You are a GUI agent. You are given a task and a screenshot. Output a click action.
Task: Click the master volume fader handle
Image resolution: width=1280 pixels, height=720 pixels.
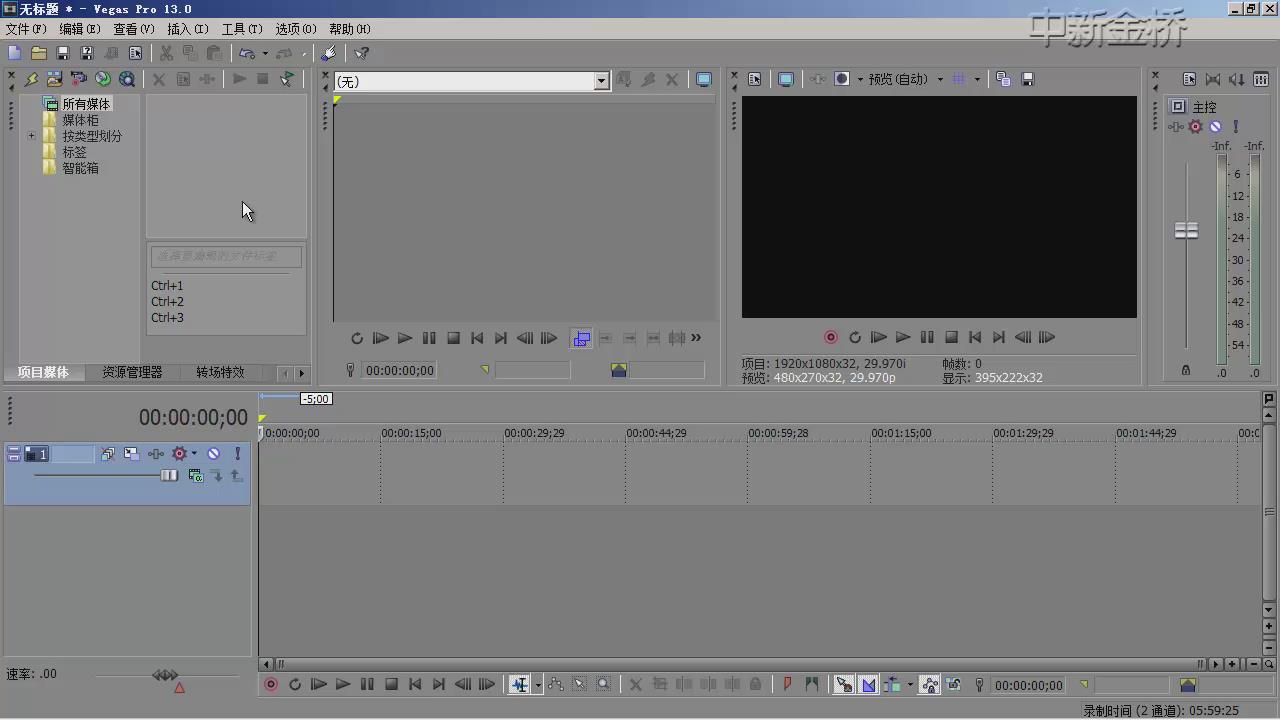pyautogui.click(x=1186, y=231)
